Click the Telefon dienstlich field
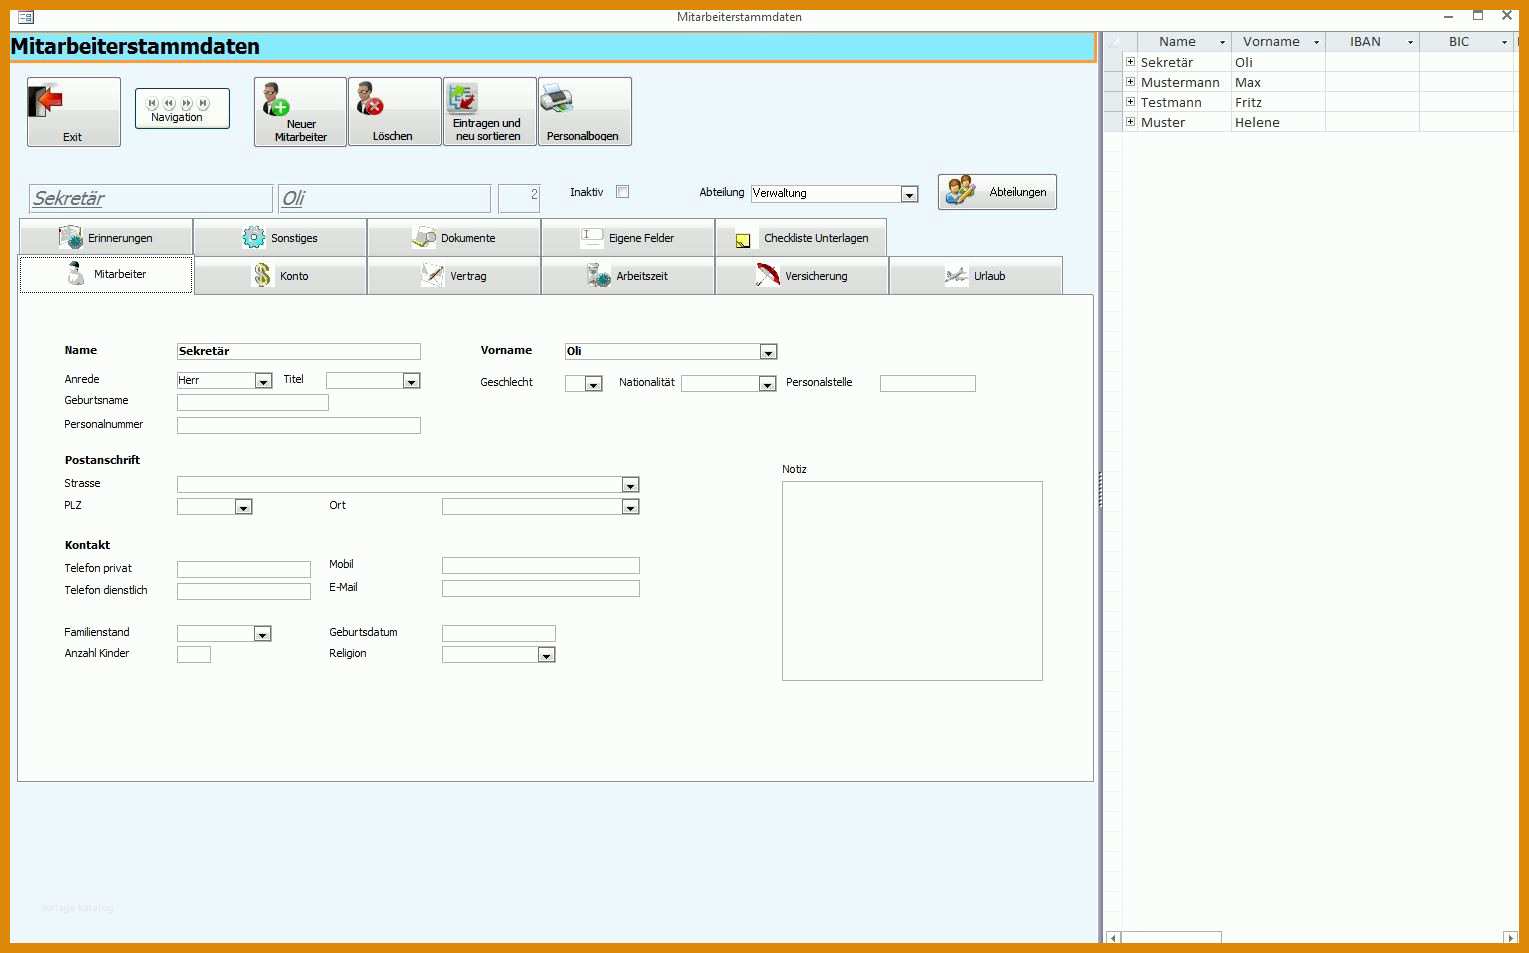Viewport: 1529px width, 953px height. point(244,592)
